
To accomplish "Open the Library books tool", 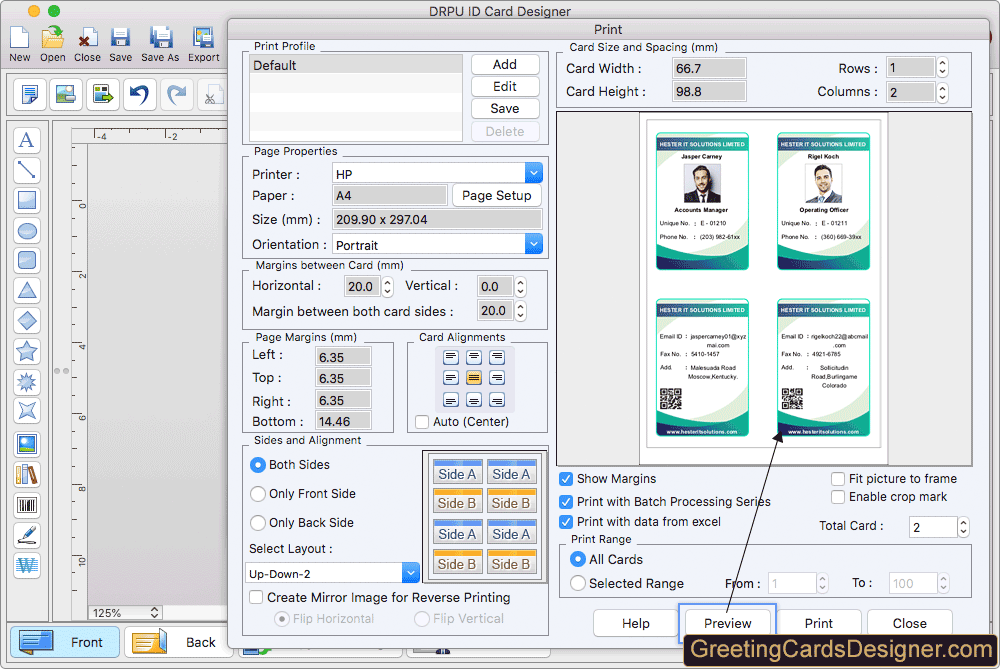I will [x=27, y=474].
